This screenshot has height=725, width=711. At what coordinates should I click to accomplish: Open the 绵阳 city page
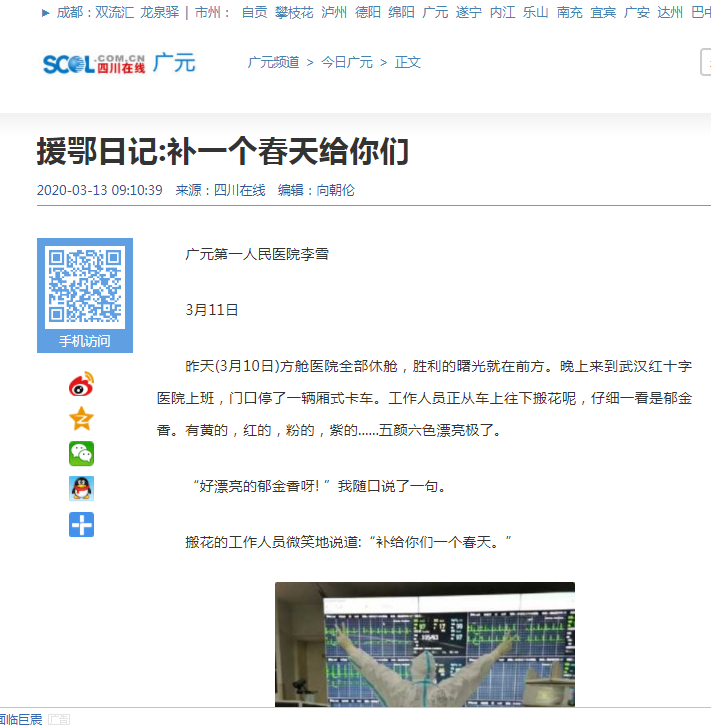point(401,13)
